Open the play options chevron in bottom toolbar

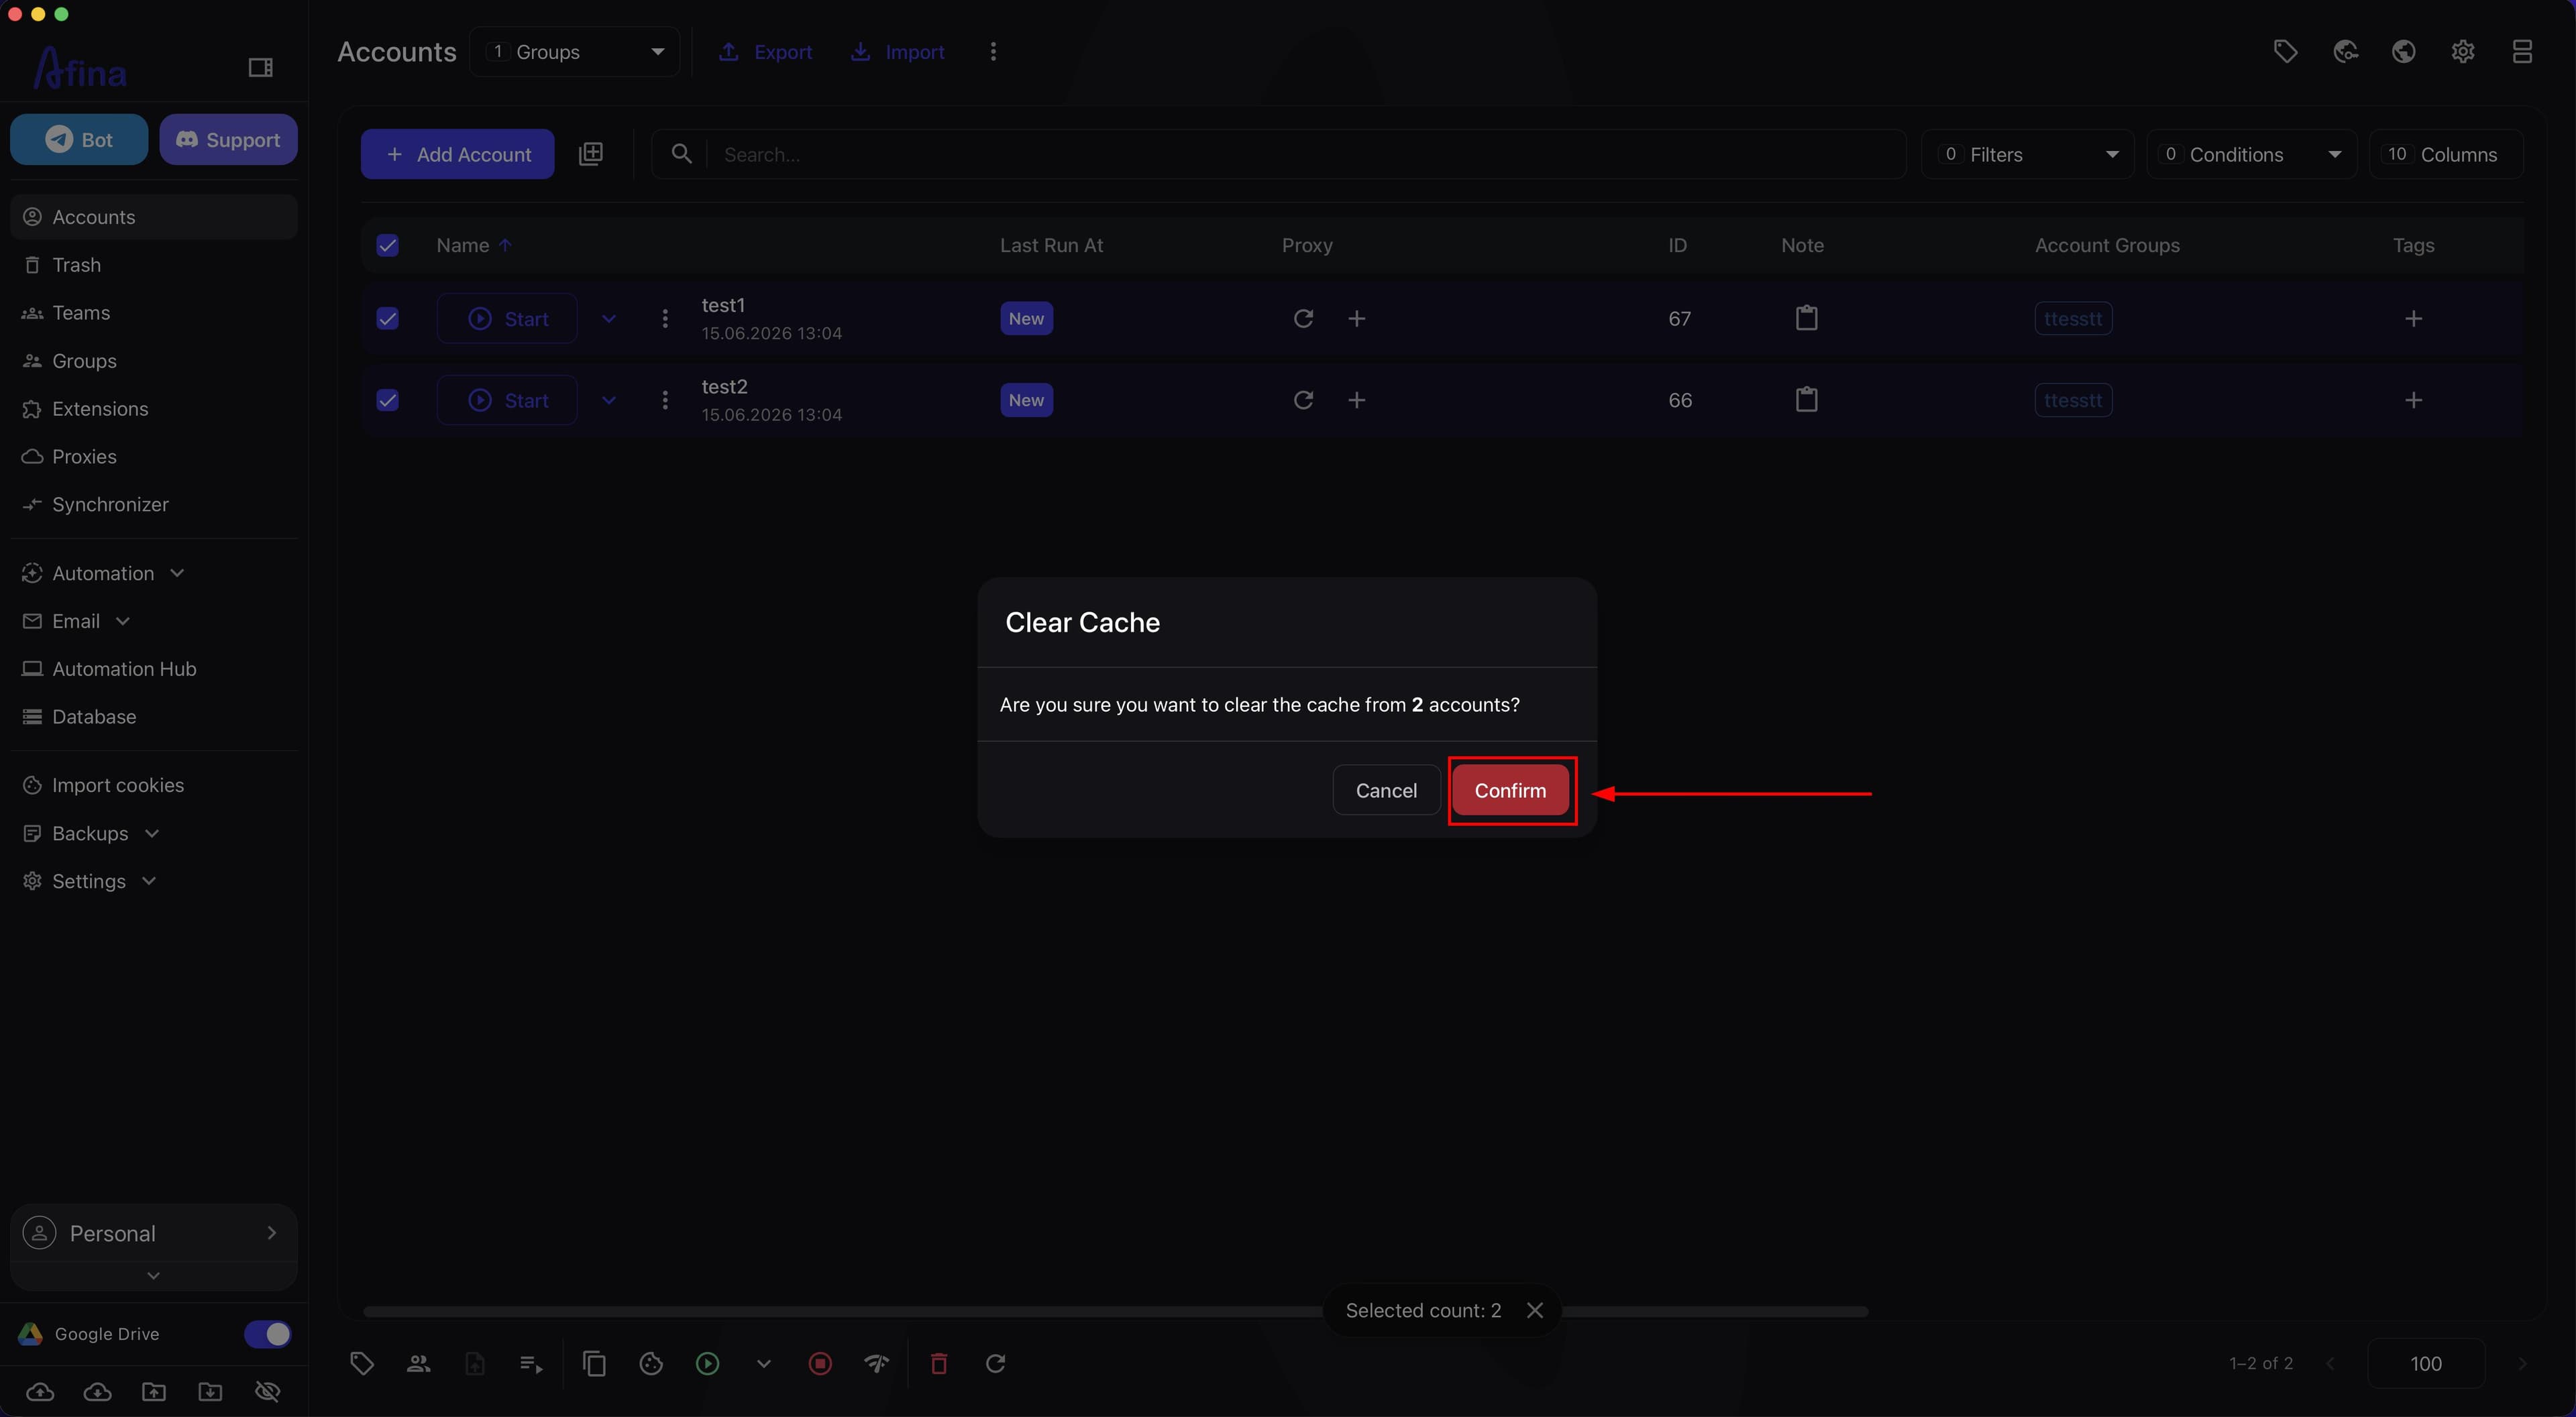[763, 1363]
